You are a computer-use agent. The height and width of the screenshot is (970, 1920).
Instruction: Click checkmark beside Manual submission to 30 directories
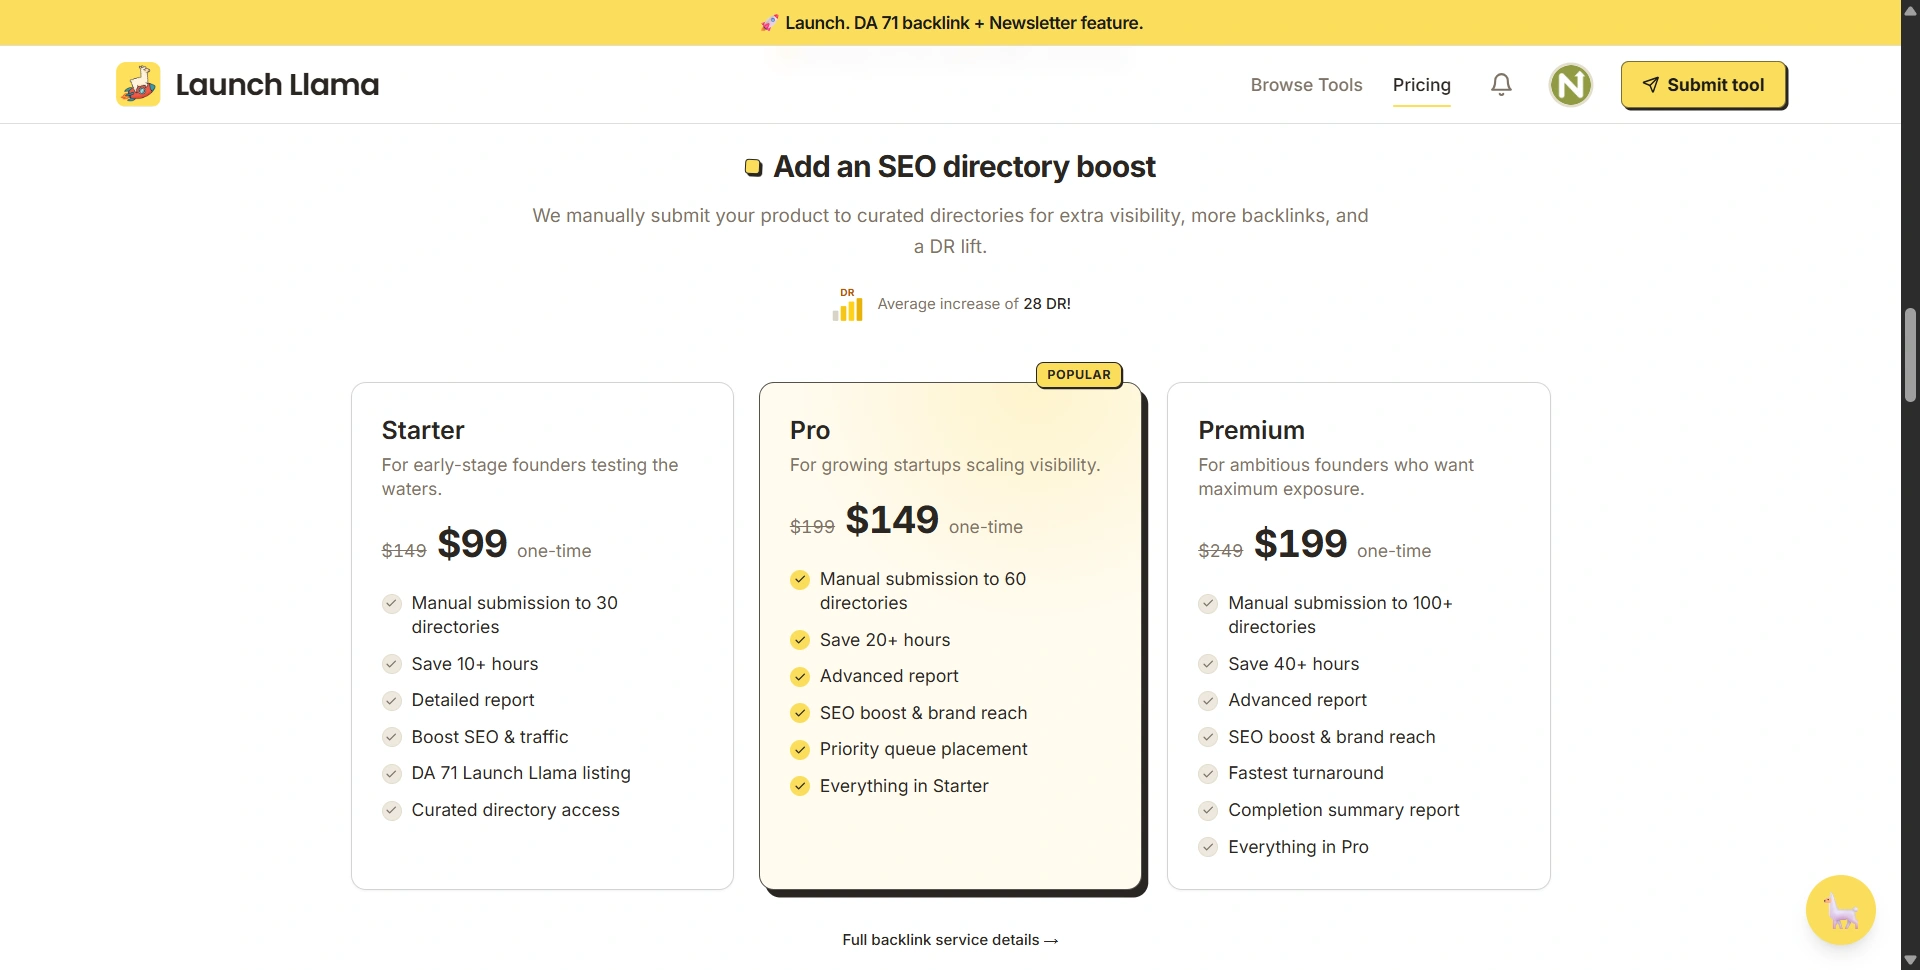tap(392, 603)
